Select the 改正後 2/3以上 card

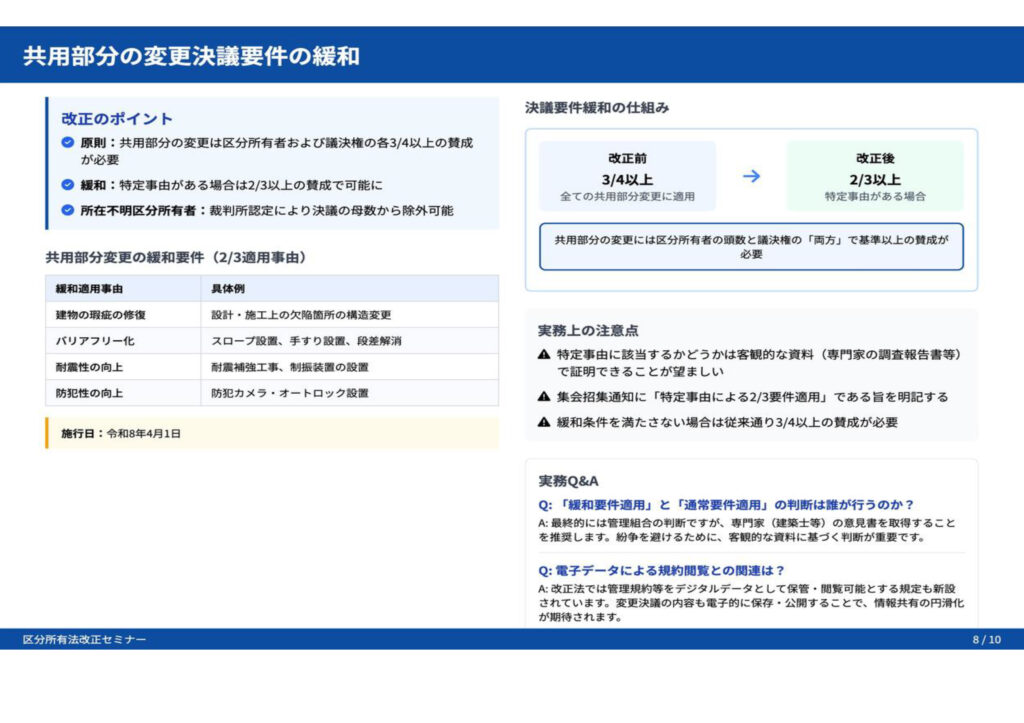874,176
